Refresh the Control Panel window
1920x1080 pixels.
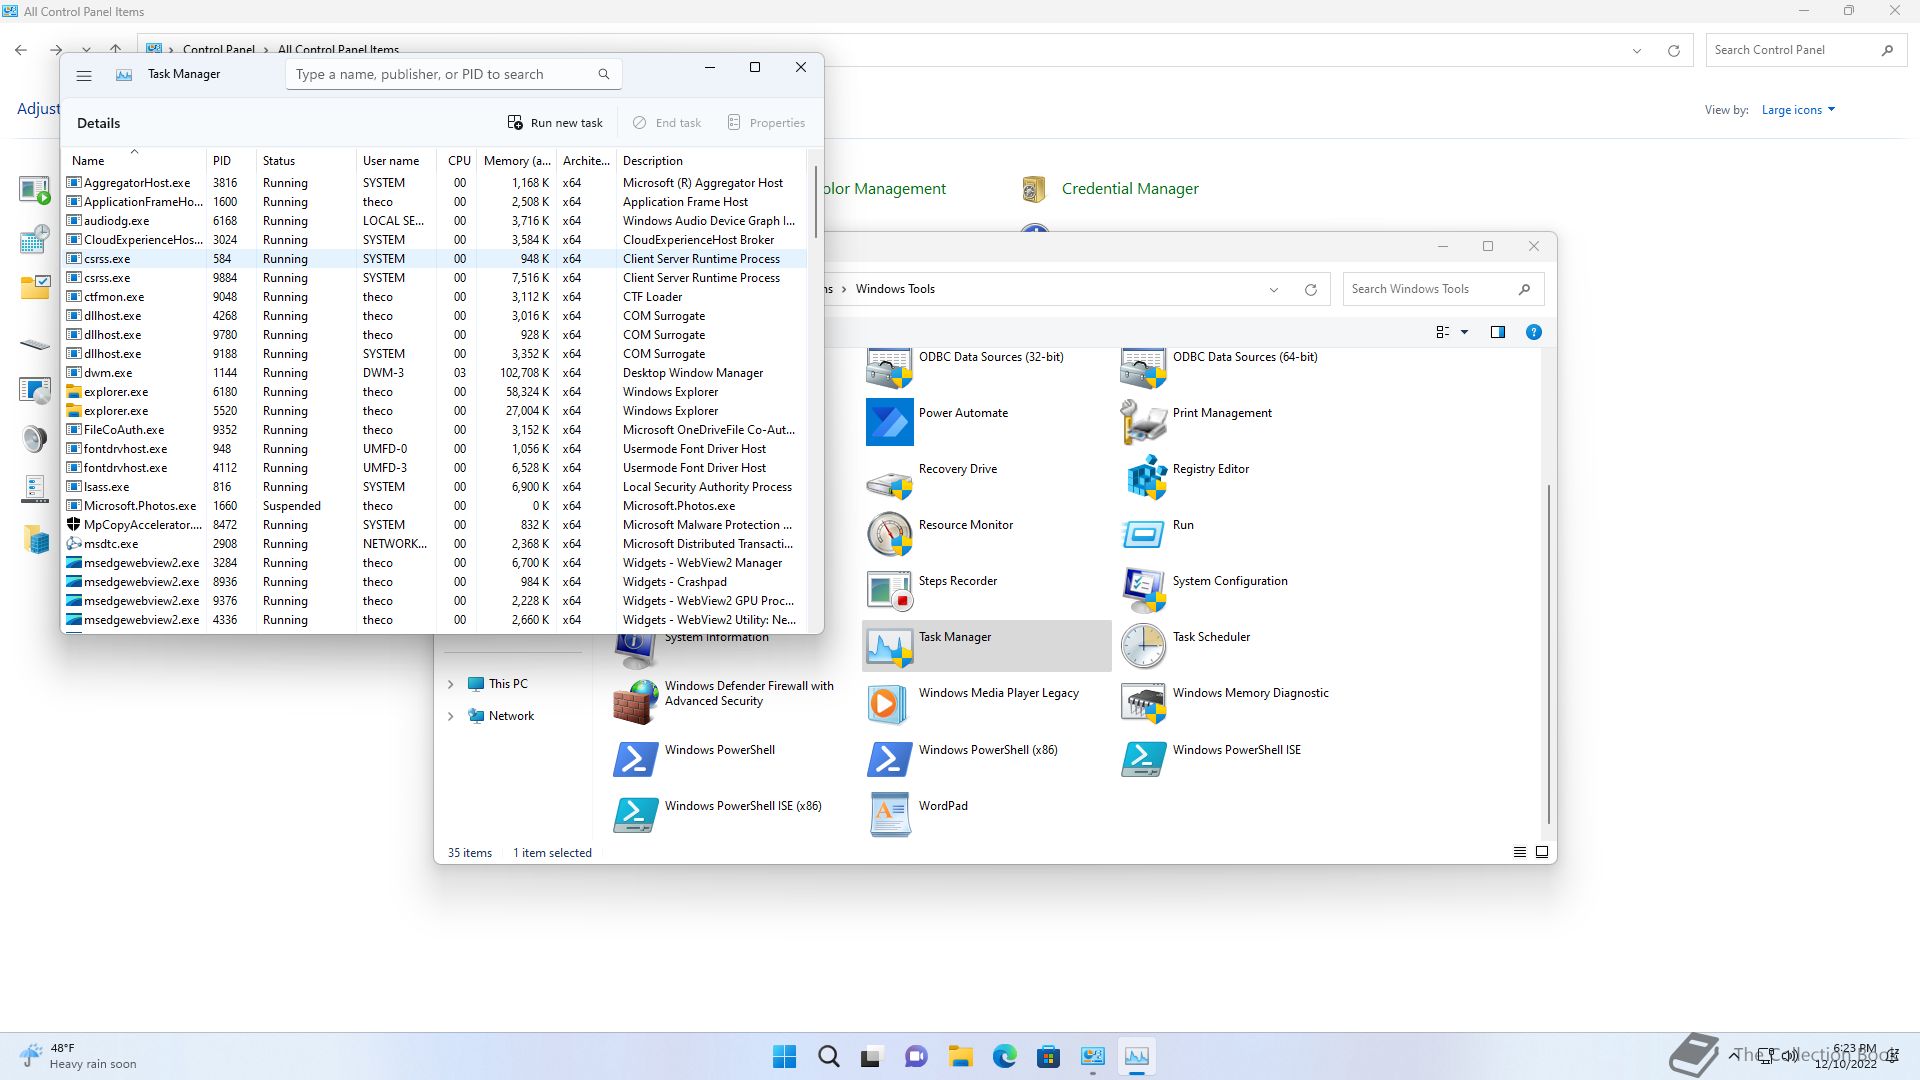tap(1673, 51)
